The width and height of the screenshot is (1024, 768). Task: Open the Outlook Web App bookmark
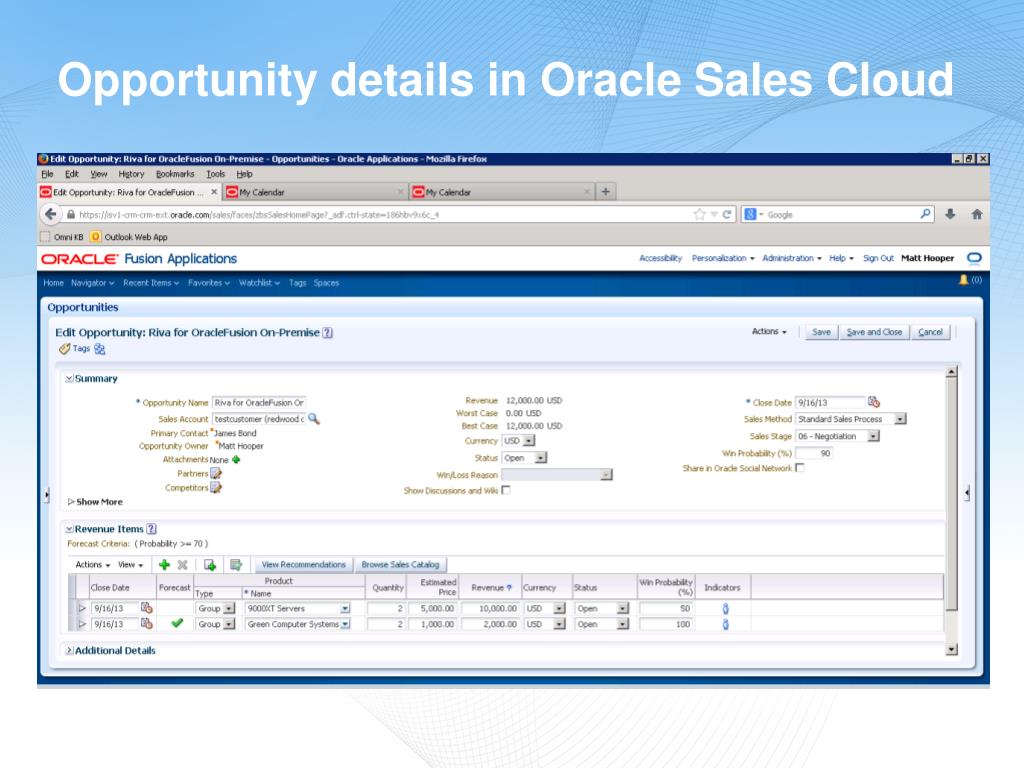[x=129, y=237]
